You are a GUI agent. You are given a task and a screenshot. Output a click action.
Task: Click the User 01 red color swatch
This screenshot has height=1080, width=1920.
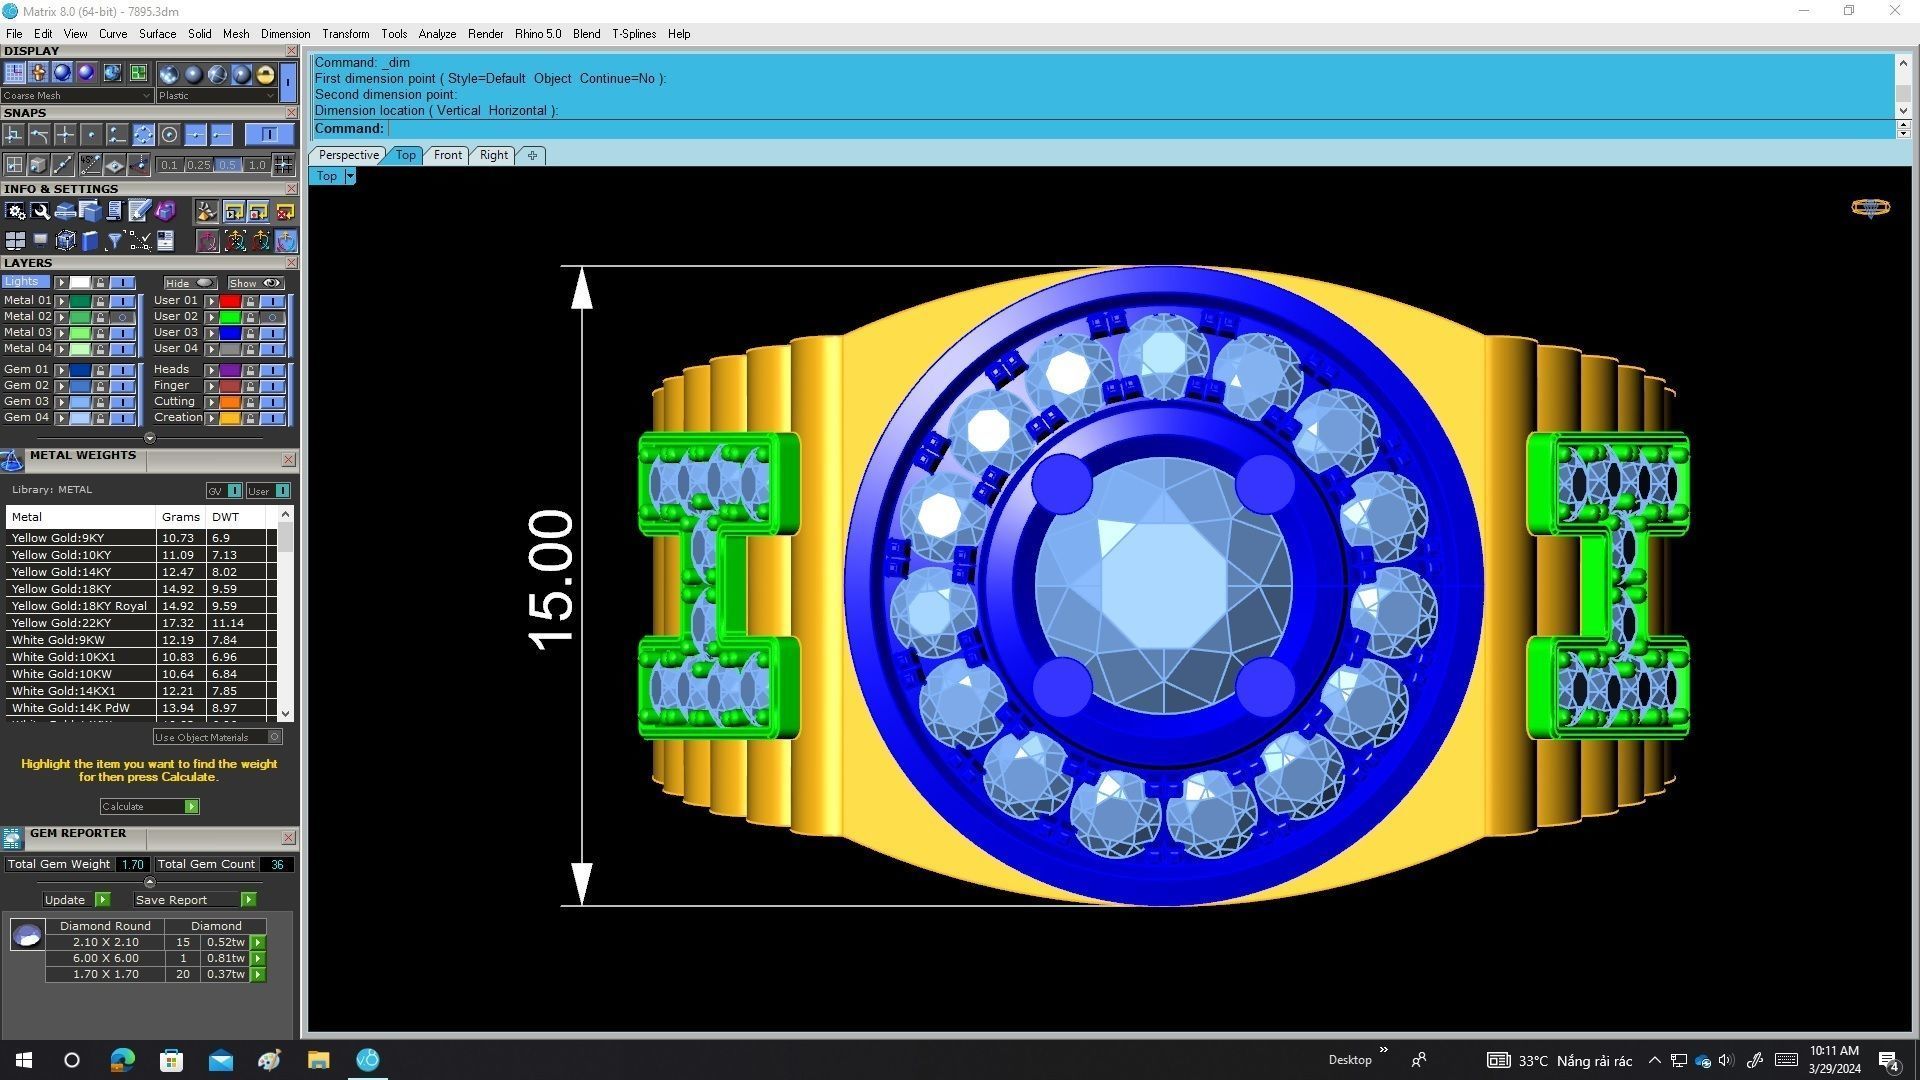[230, 301]
